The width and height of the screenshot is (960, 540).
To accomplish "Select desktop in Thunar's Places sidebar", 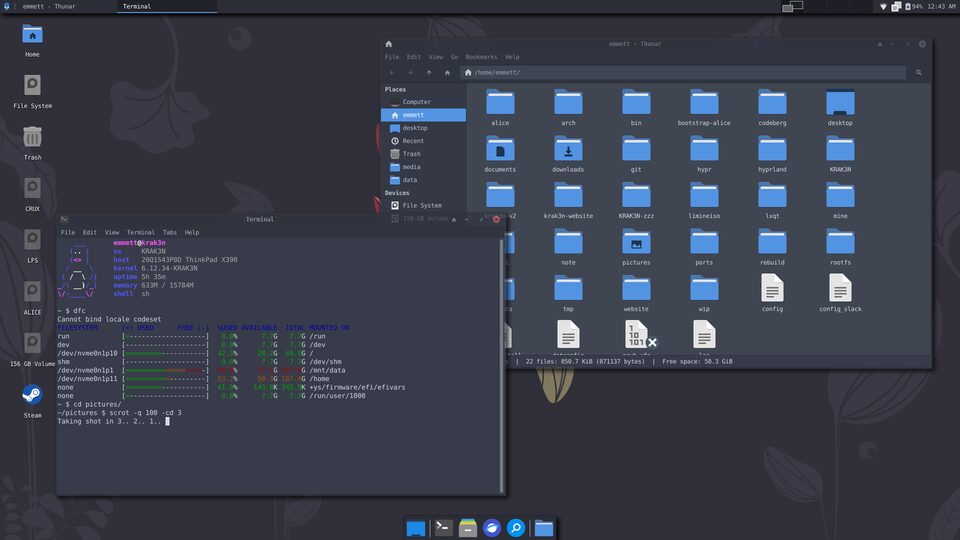I will point(423,128).
